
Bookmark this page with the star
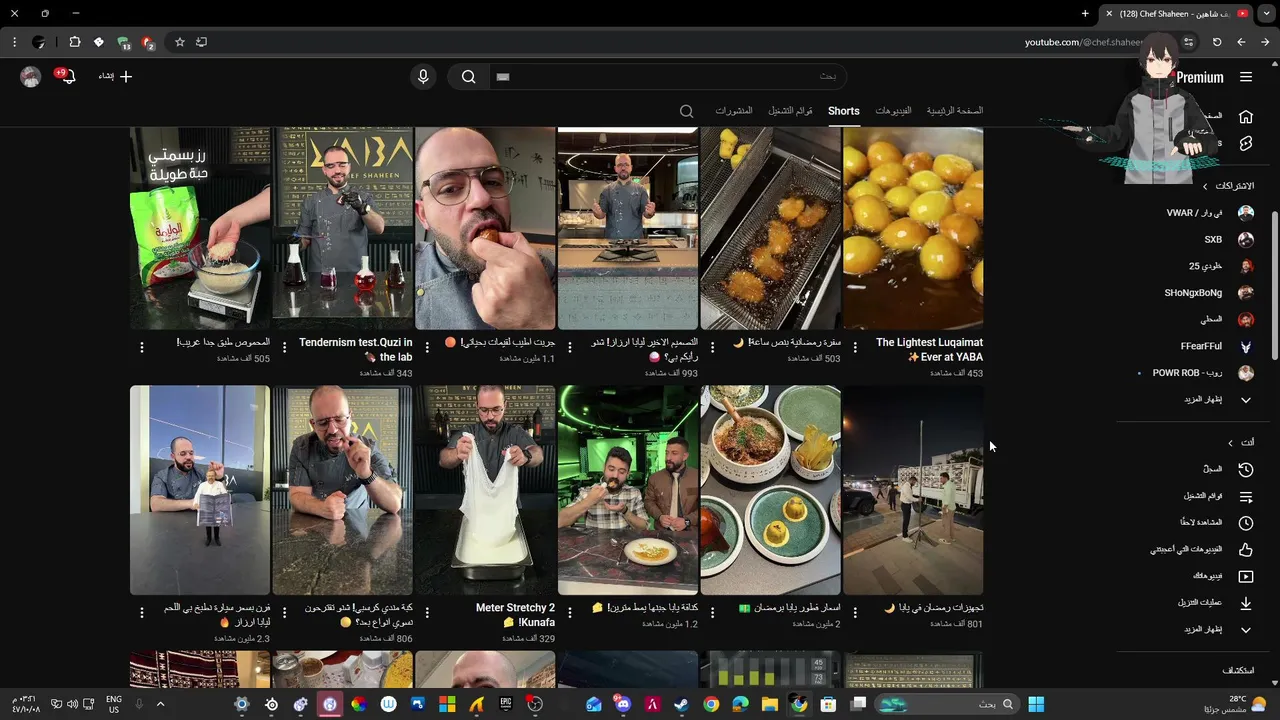[x=180, y=42]
